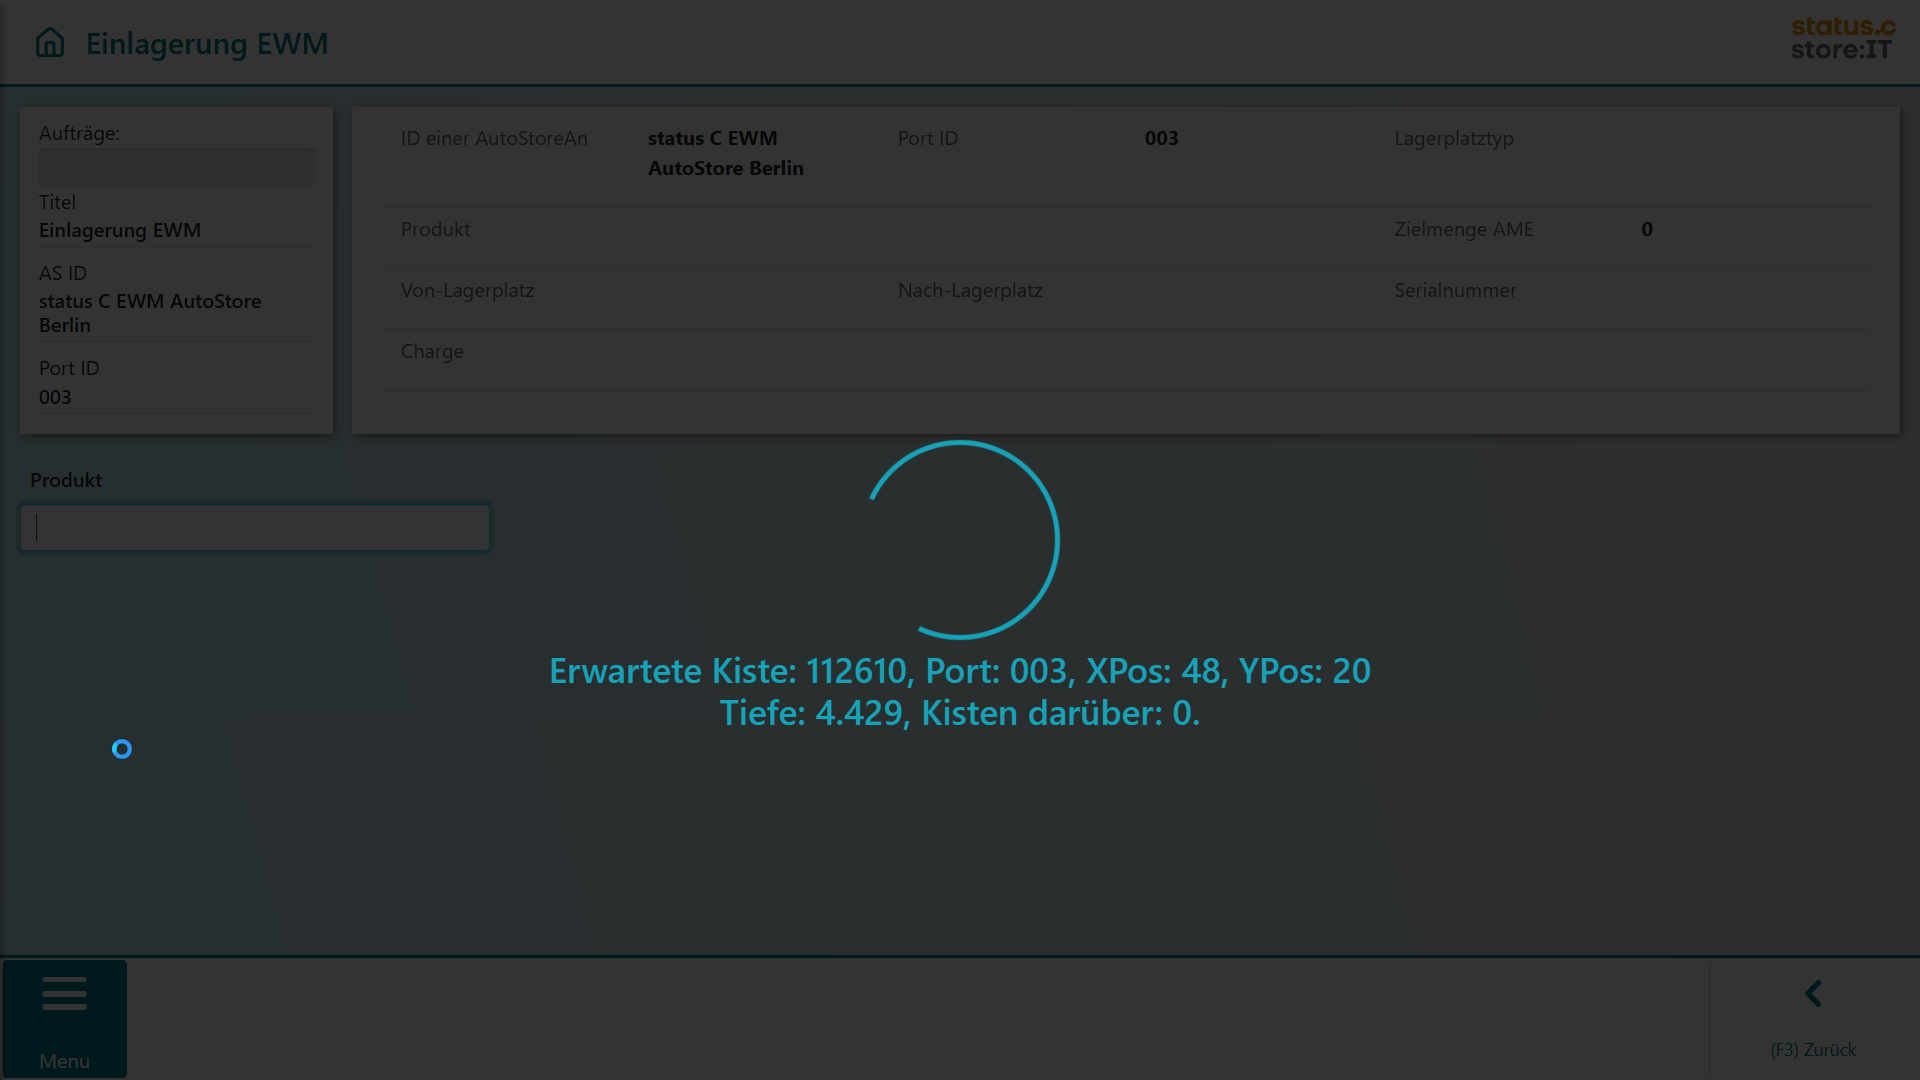The image size is (1920, 1080).
Task: Click the Von-Lagerplatz field row
Action: [x=467, y=290]
